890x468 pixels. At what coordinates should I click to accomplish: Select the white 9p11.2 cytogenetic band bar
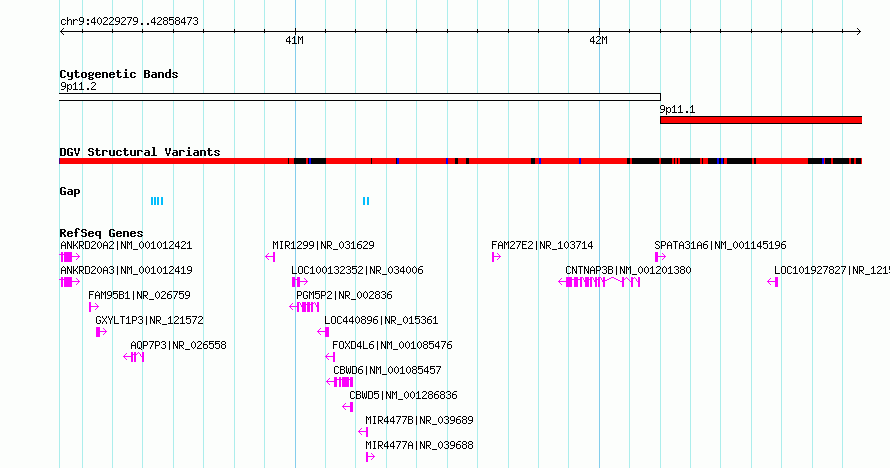[360, 97]
